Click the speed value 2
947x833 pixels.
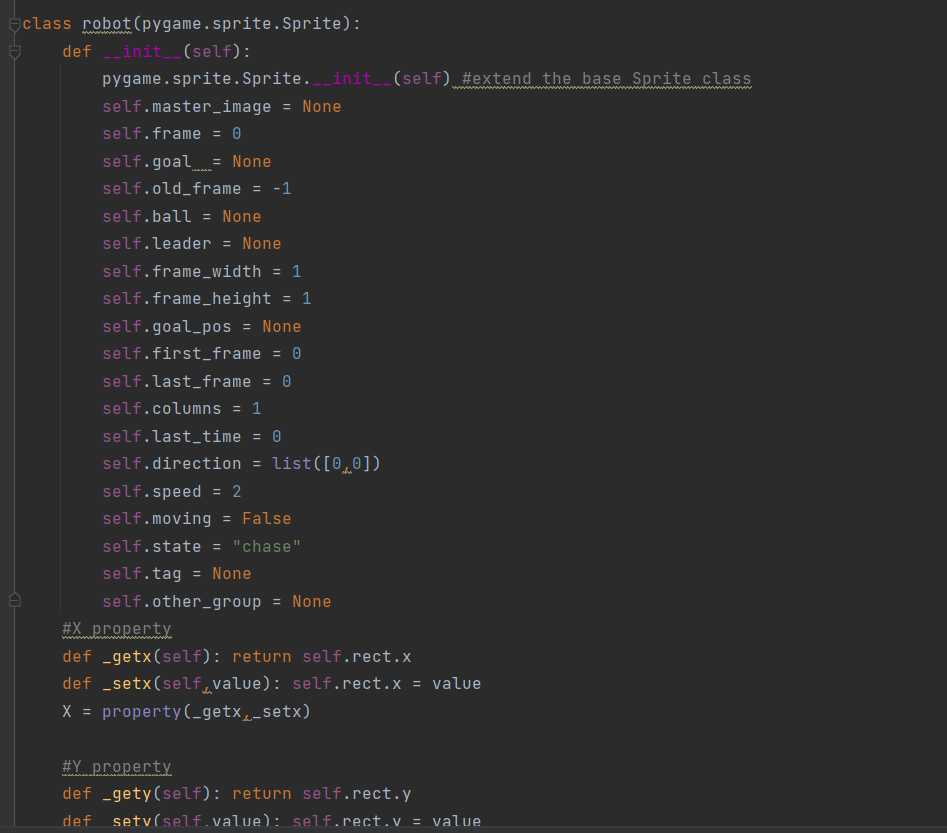click(236, 491)
